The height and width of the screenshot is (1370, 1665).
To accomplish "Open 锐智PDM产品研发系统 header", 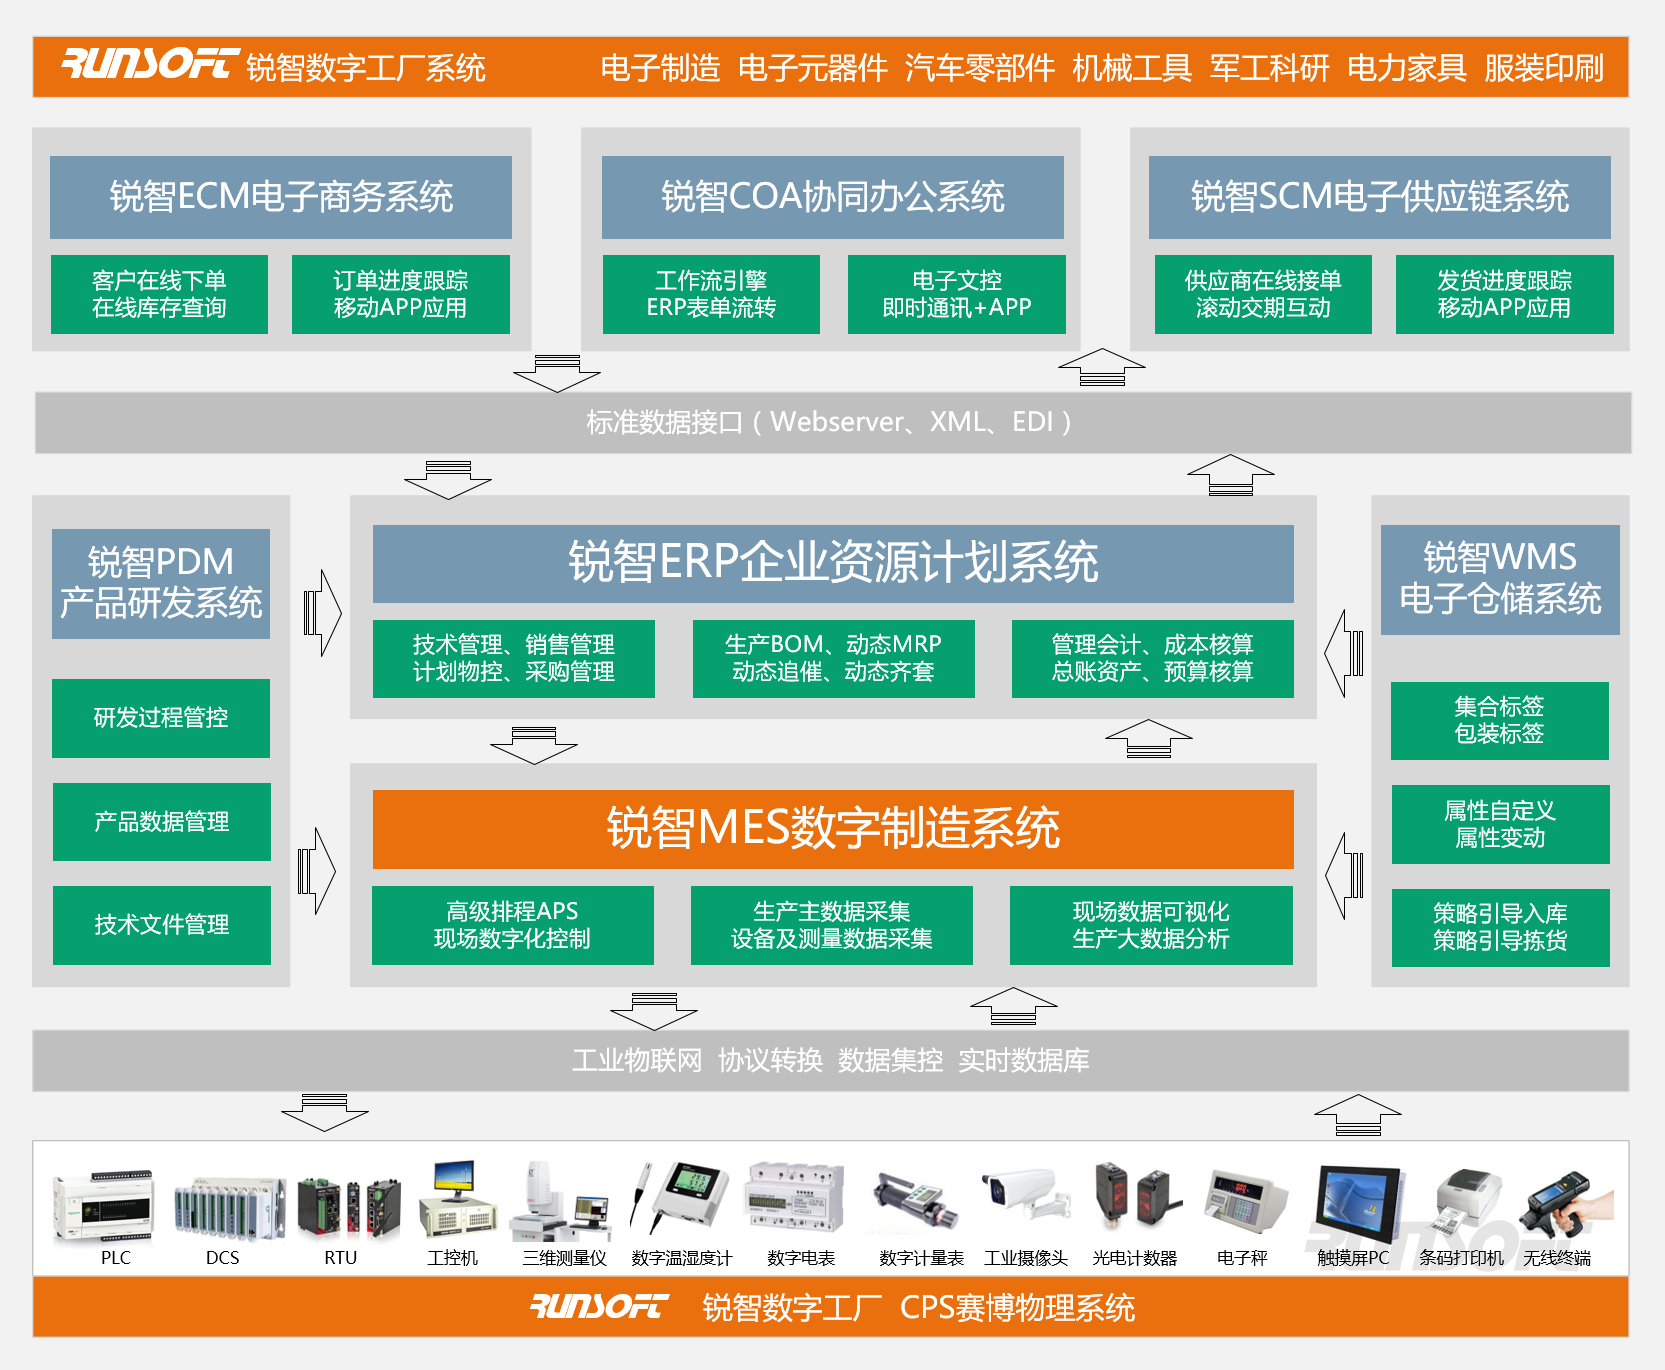I will (161, 583).
